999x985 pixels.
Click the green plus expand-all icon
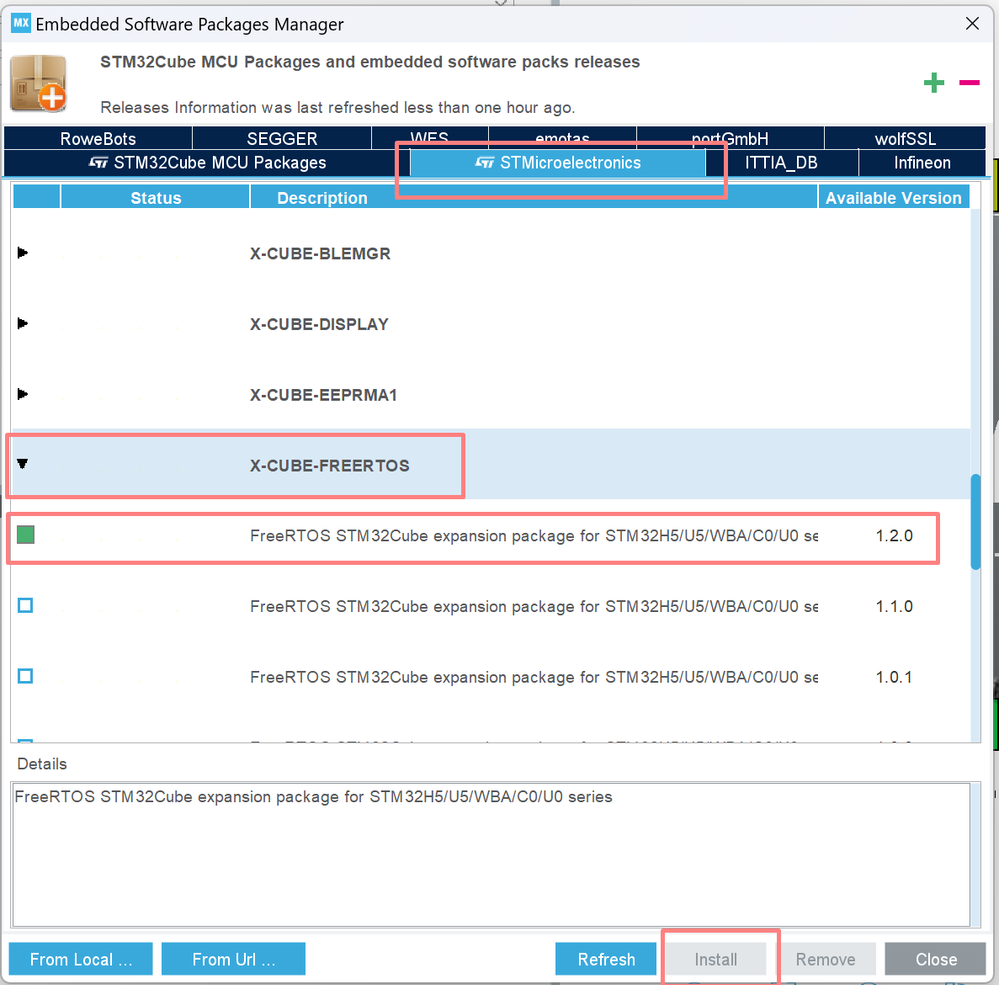(x=933, y=82)
